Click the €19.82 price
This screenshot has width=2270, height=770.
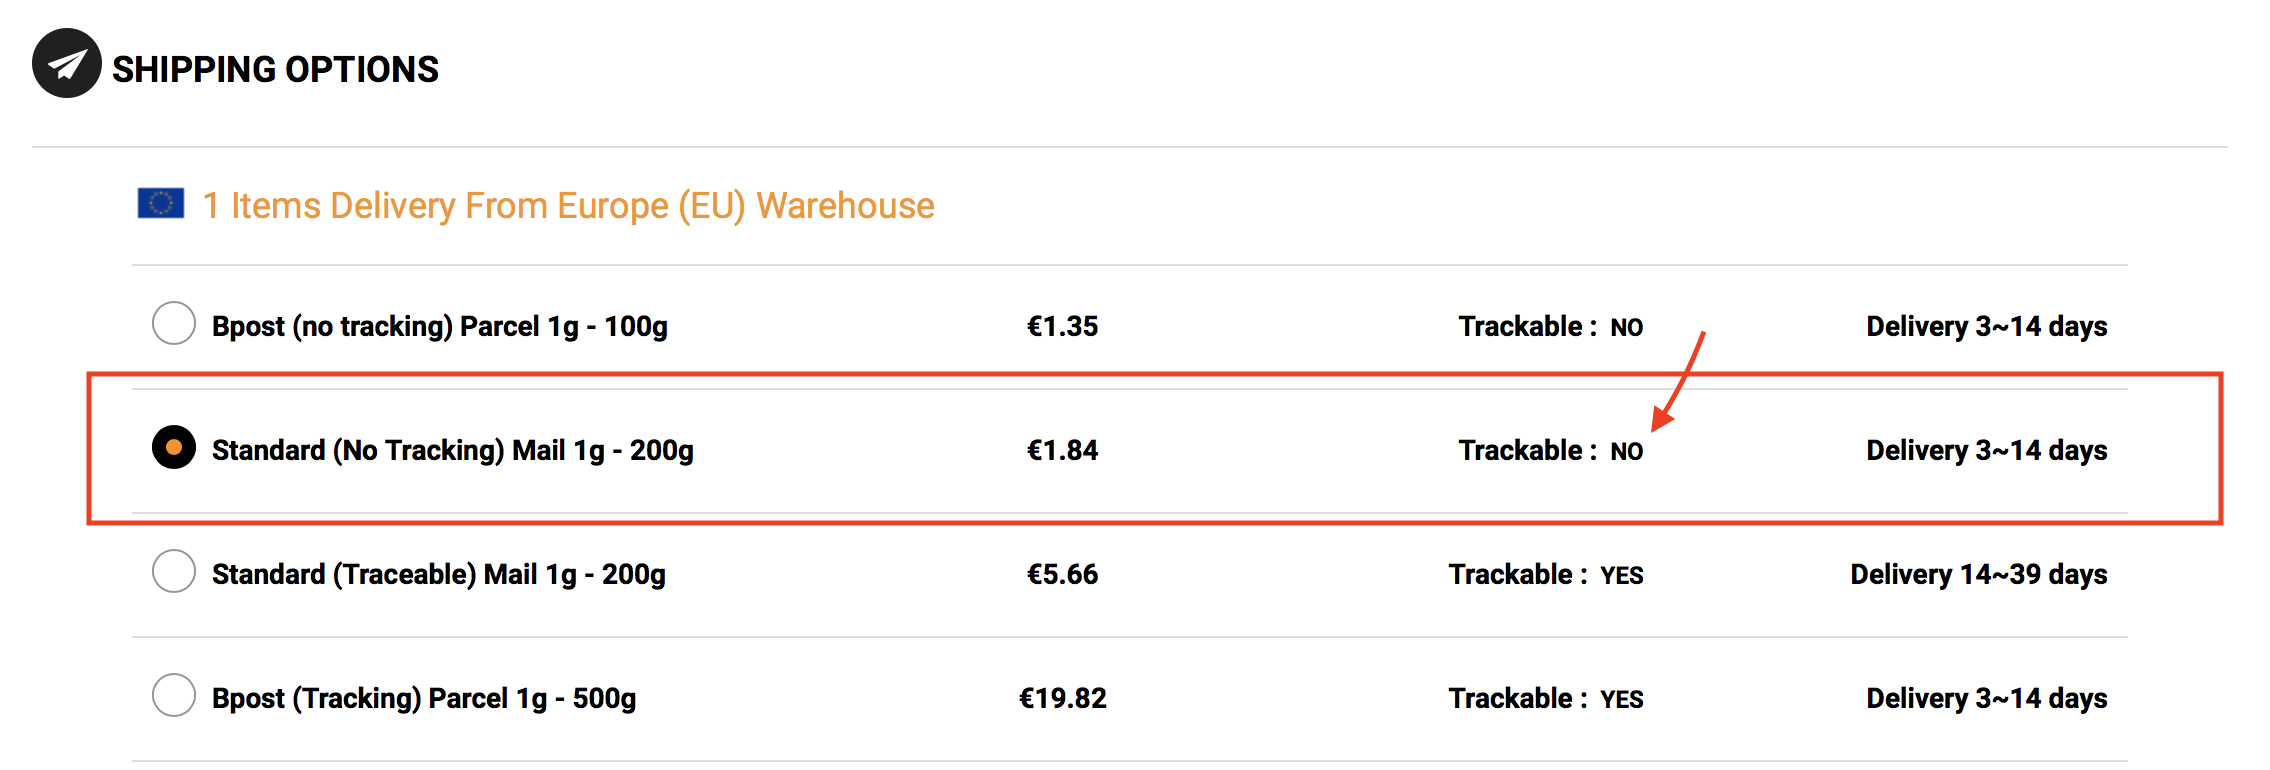(1062, 699)
